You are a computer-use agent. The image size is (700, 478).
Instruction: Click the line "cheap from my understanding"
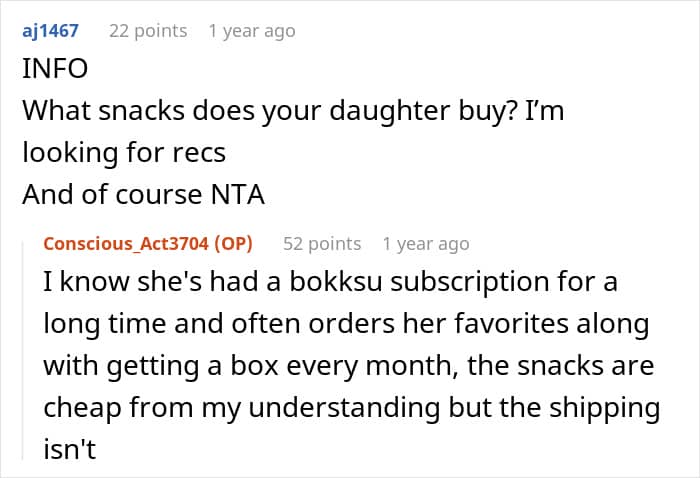pos(350,407)
